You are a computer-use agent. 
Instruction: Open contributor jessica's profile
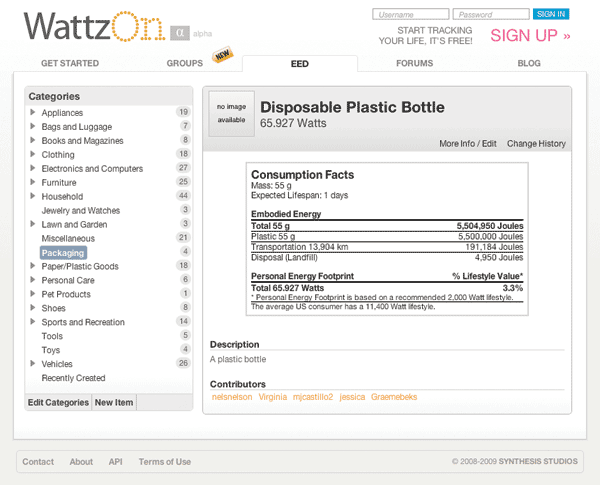(352, 397)
